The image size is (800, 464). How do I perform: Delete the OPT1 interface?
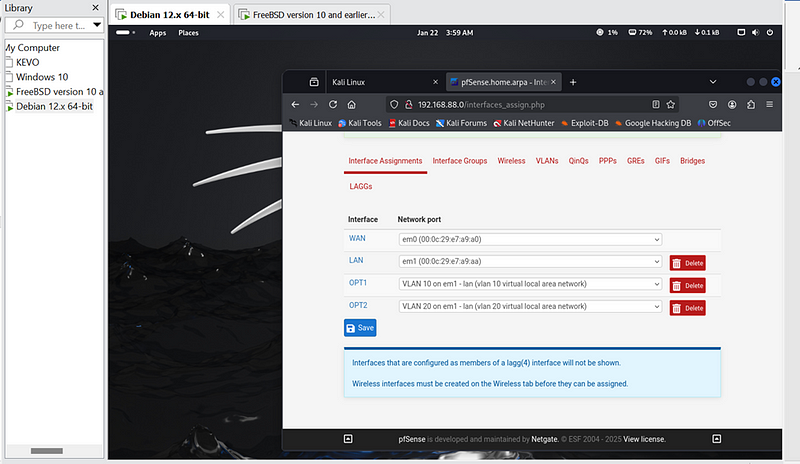click(x=688, y=286)
